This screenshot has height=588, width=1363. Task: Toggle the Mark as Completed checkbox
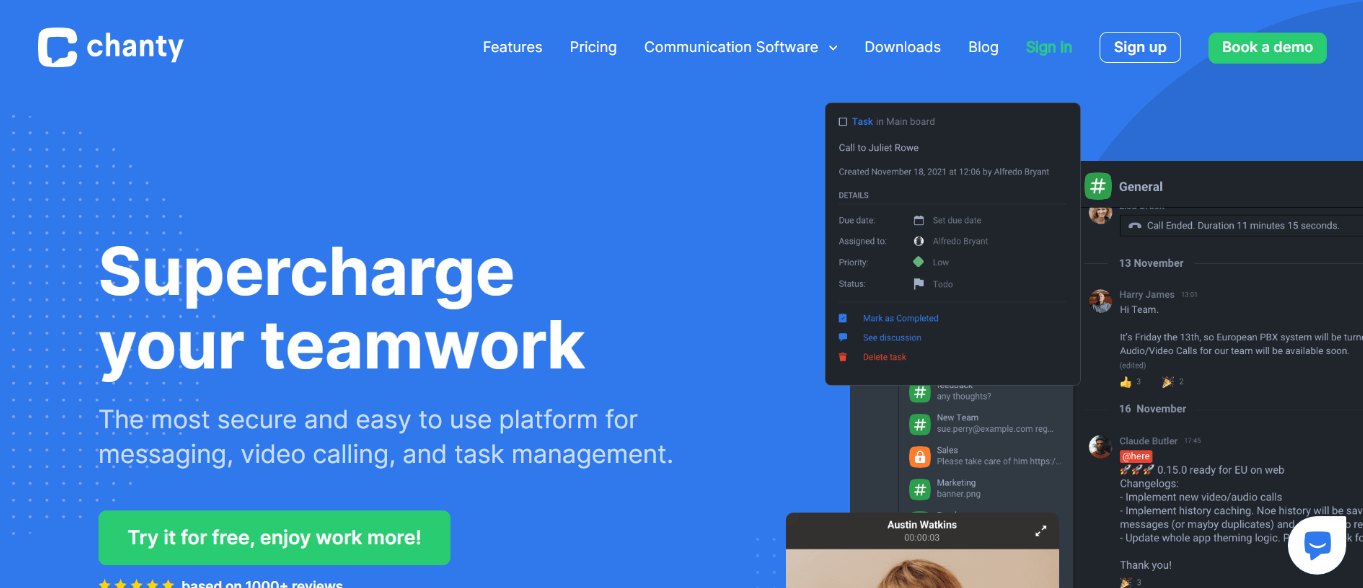843,318
